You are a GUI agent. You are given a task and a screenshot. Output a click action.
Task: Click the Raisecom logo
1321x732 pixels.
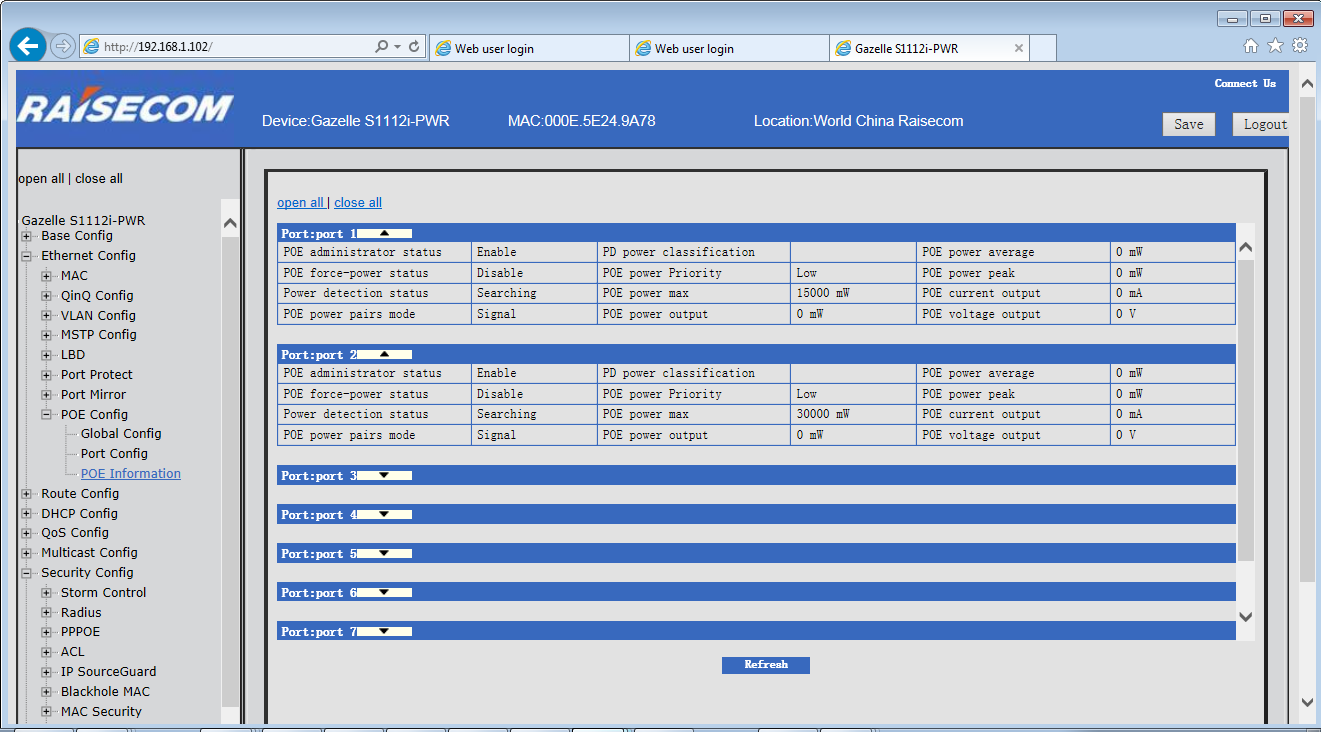[125, 108]
